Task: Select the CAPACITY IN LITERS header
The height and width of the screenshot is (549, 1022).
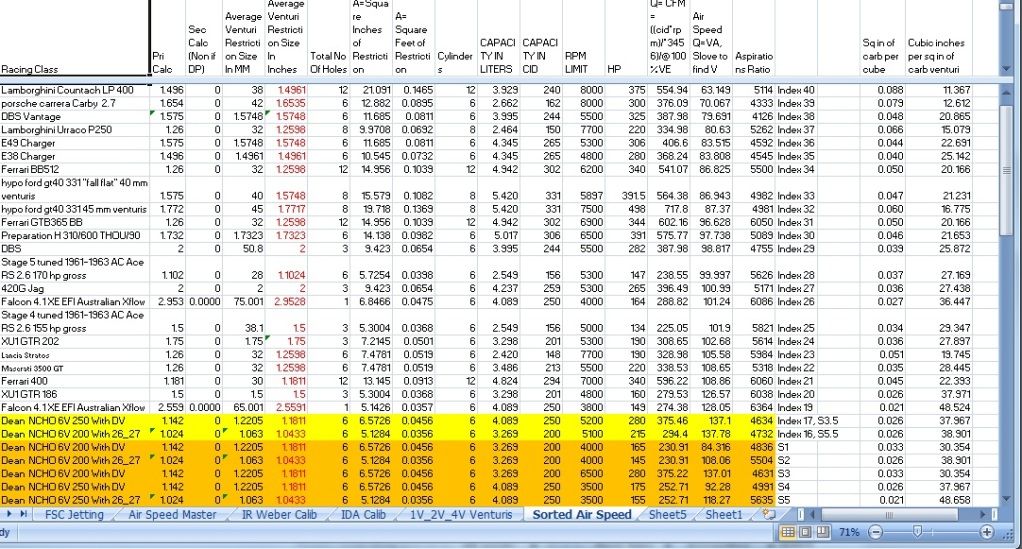Action: coord(499,39)
